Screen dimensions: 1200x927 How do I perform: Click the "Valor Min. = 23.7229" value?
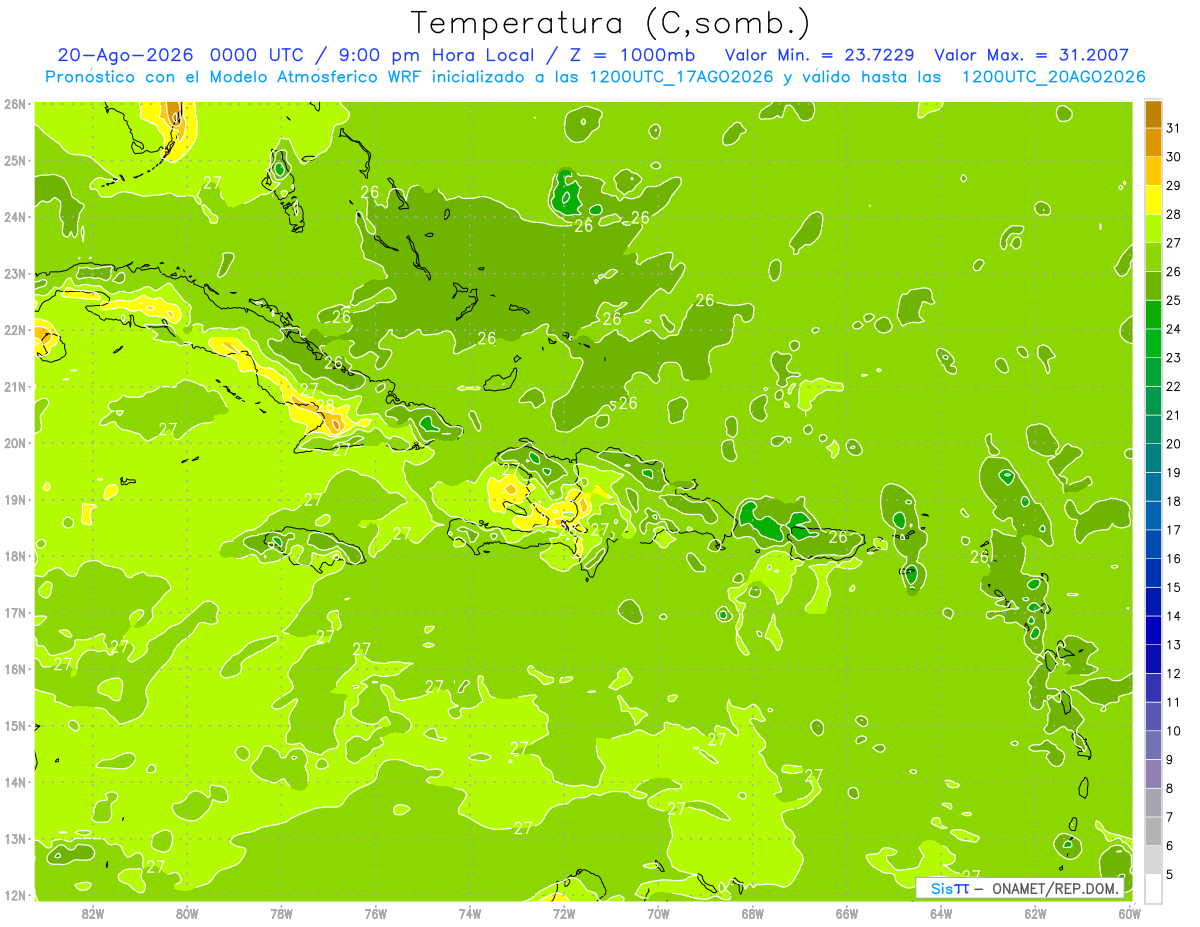(x=820, y=55)
